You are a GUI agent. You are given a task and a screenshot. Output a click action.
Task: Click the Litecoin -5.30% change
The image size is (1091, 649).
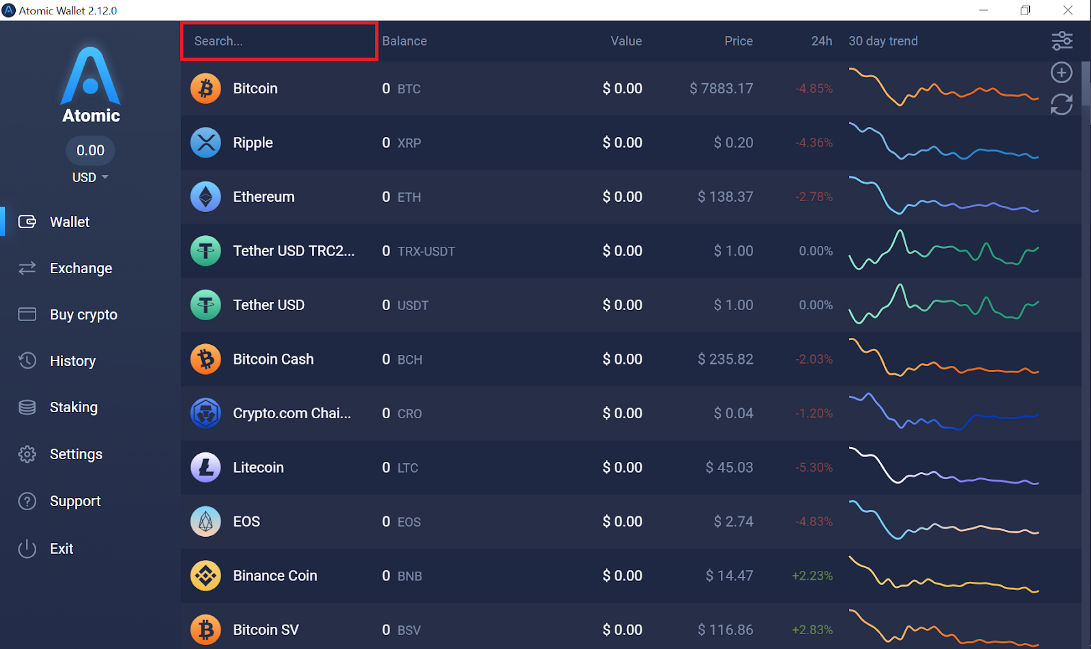pos(813,467)
